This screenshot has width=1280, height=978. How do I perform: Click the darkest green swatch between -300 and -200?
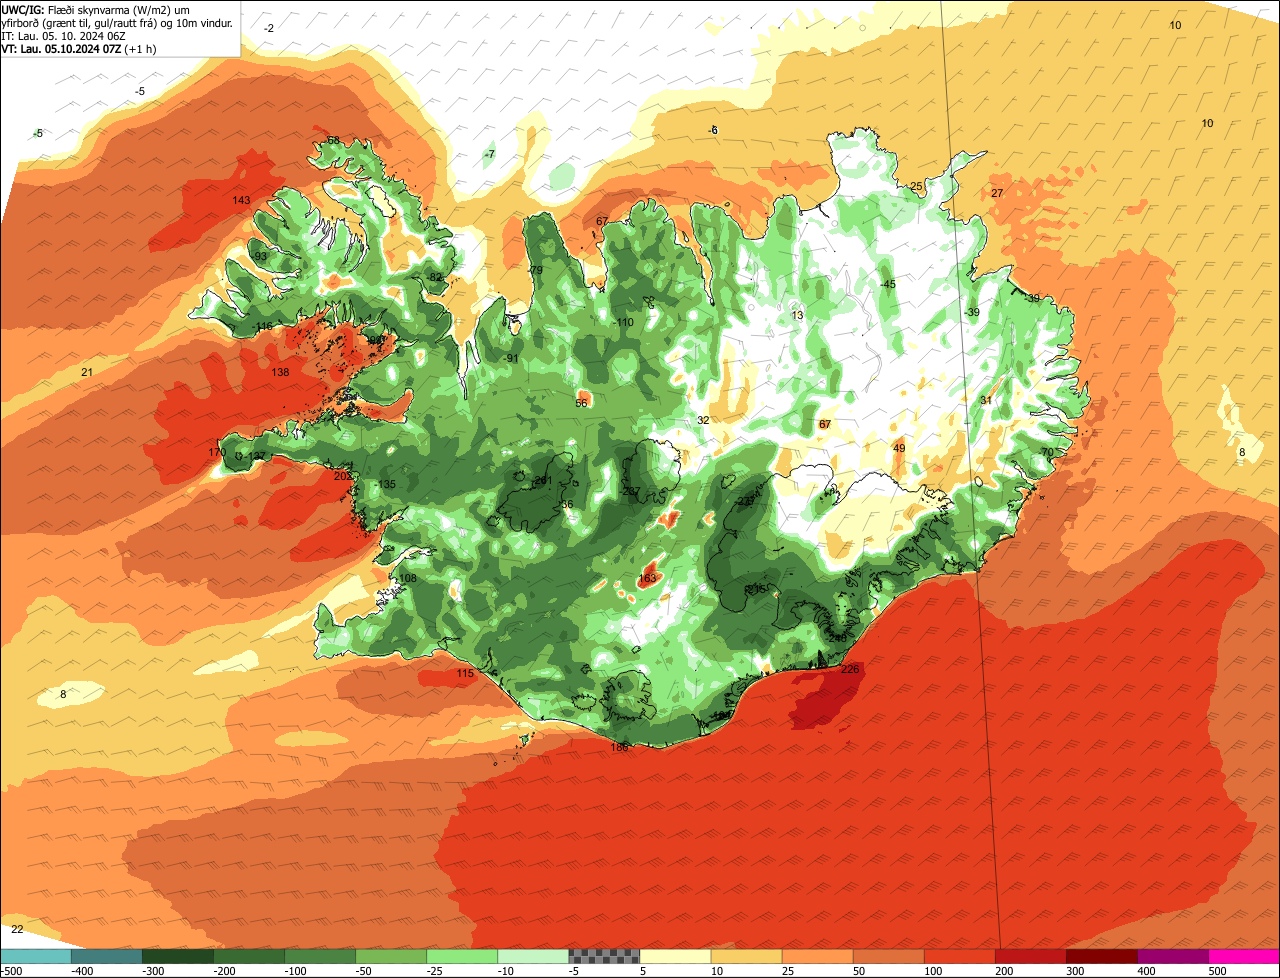tap(177, 956)
